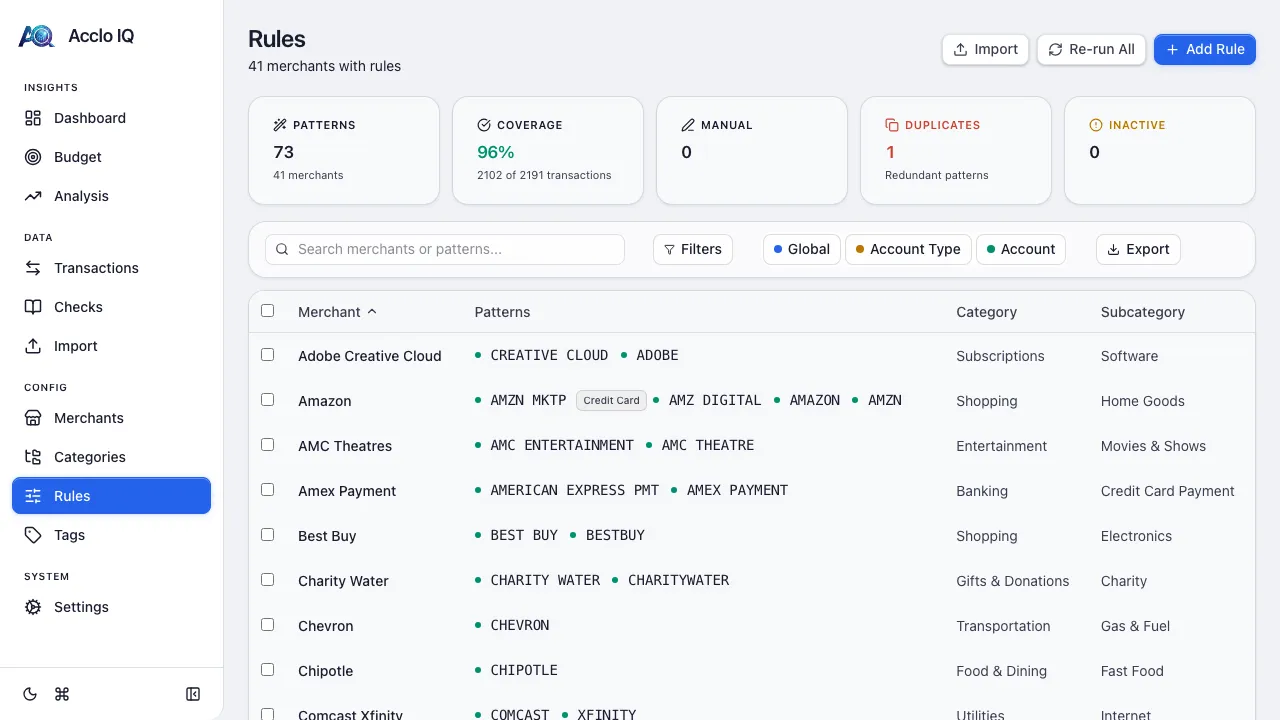Open Checks in the sidebar
This screenshot has height=720, width=1280.
(x=111, y=307)
